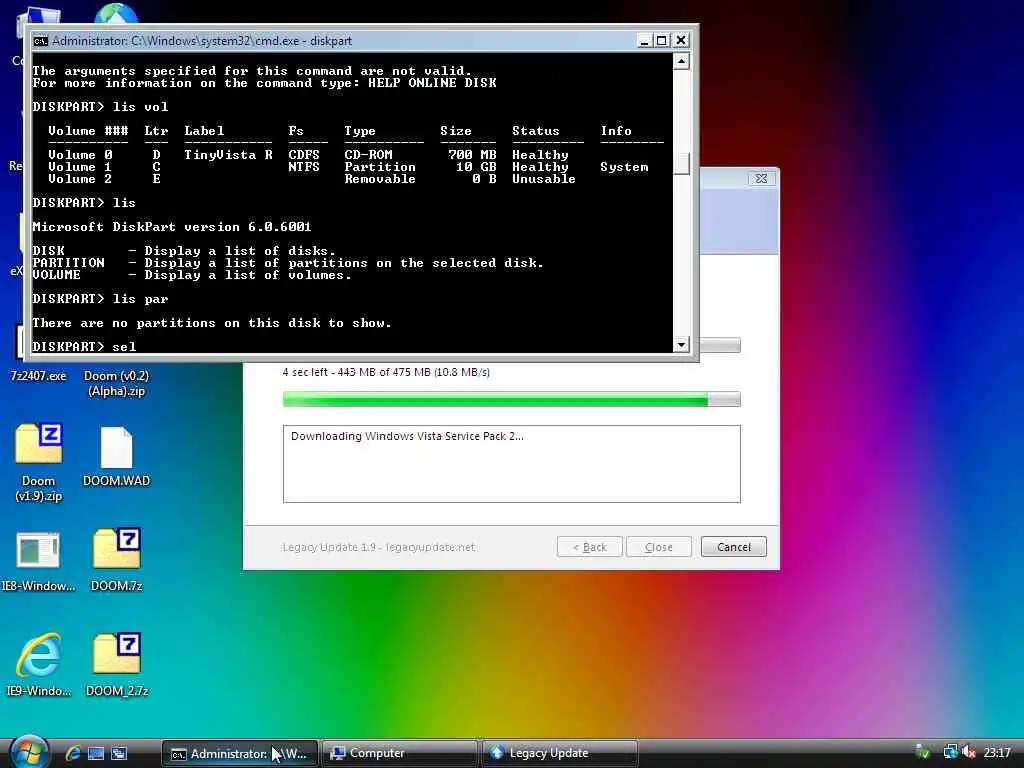Click the 'TinyVista R' label text
The height and width of the screenshot is (768, 1024).
228,155
